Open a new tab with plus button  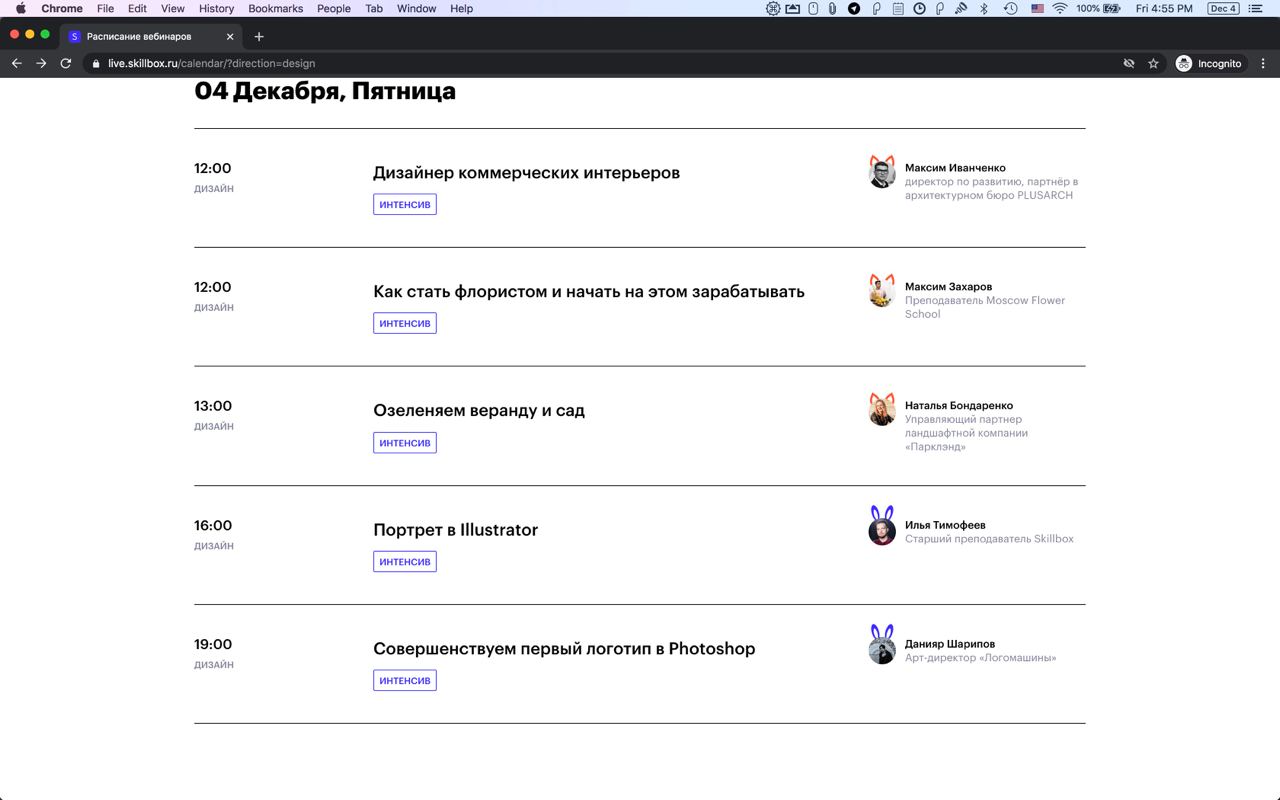[259, 36]
